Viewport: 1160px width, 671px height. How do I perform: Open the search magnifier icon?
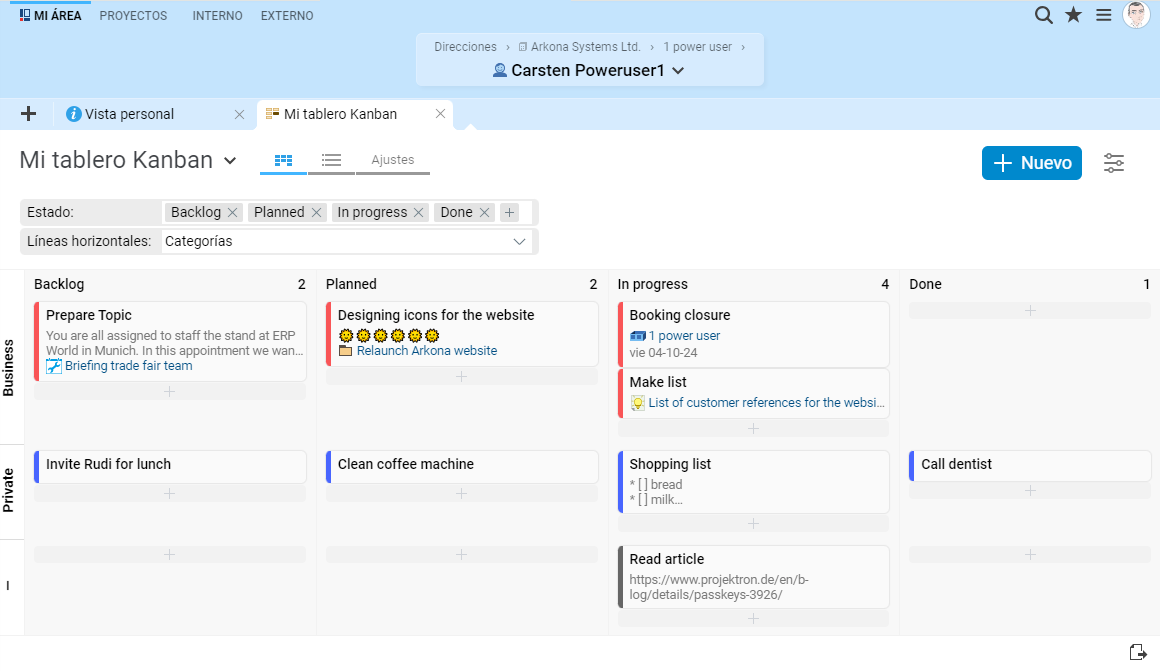[1043, 15]
